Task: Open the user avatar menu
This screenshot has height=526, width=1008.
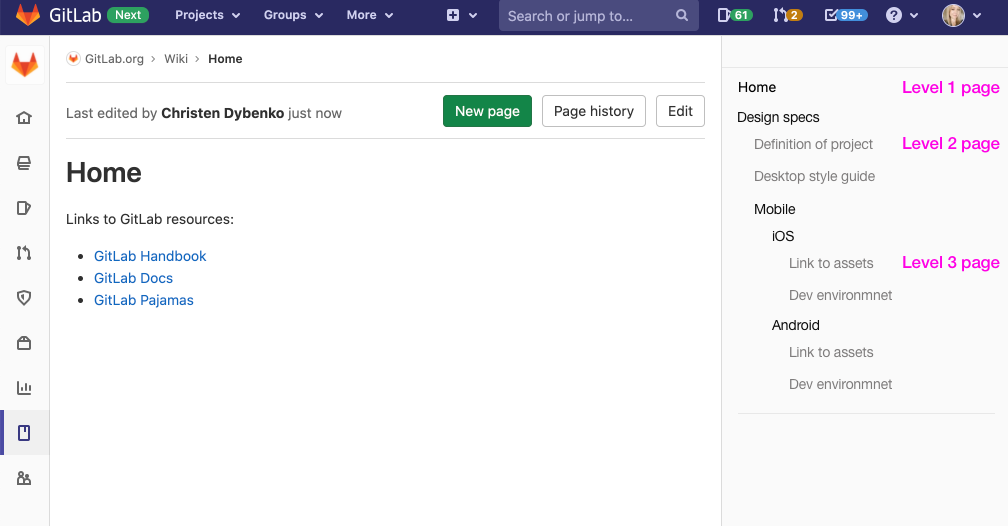Action: 953,15
